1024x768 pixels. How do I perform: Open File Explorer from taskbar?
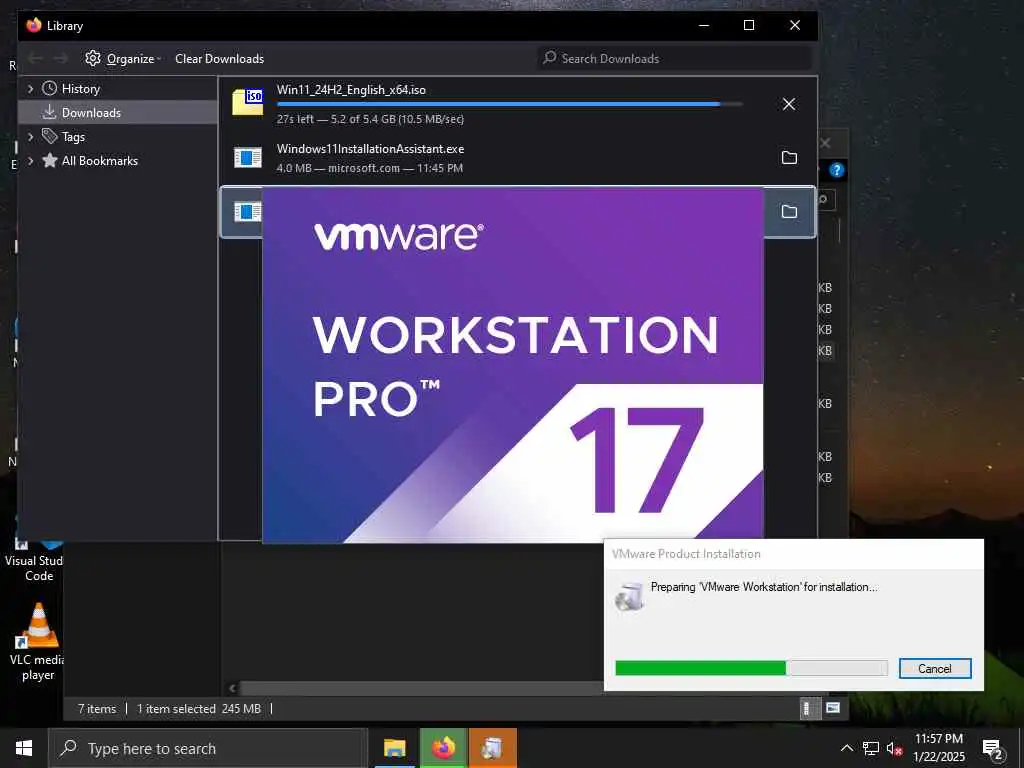point(394,748)
